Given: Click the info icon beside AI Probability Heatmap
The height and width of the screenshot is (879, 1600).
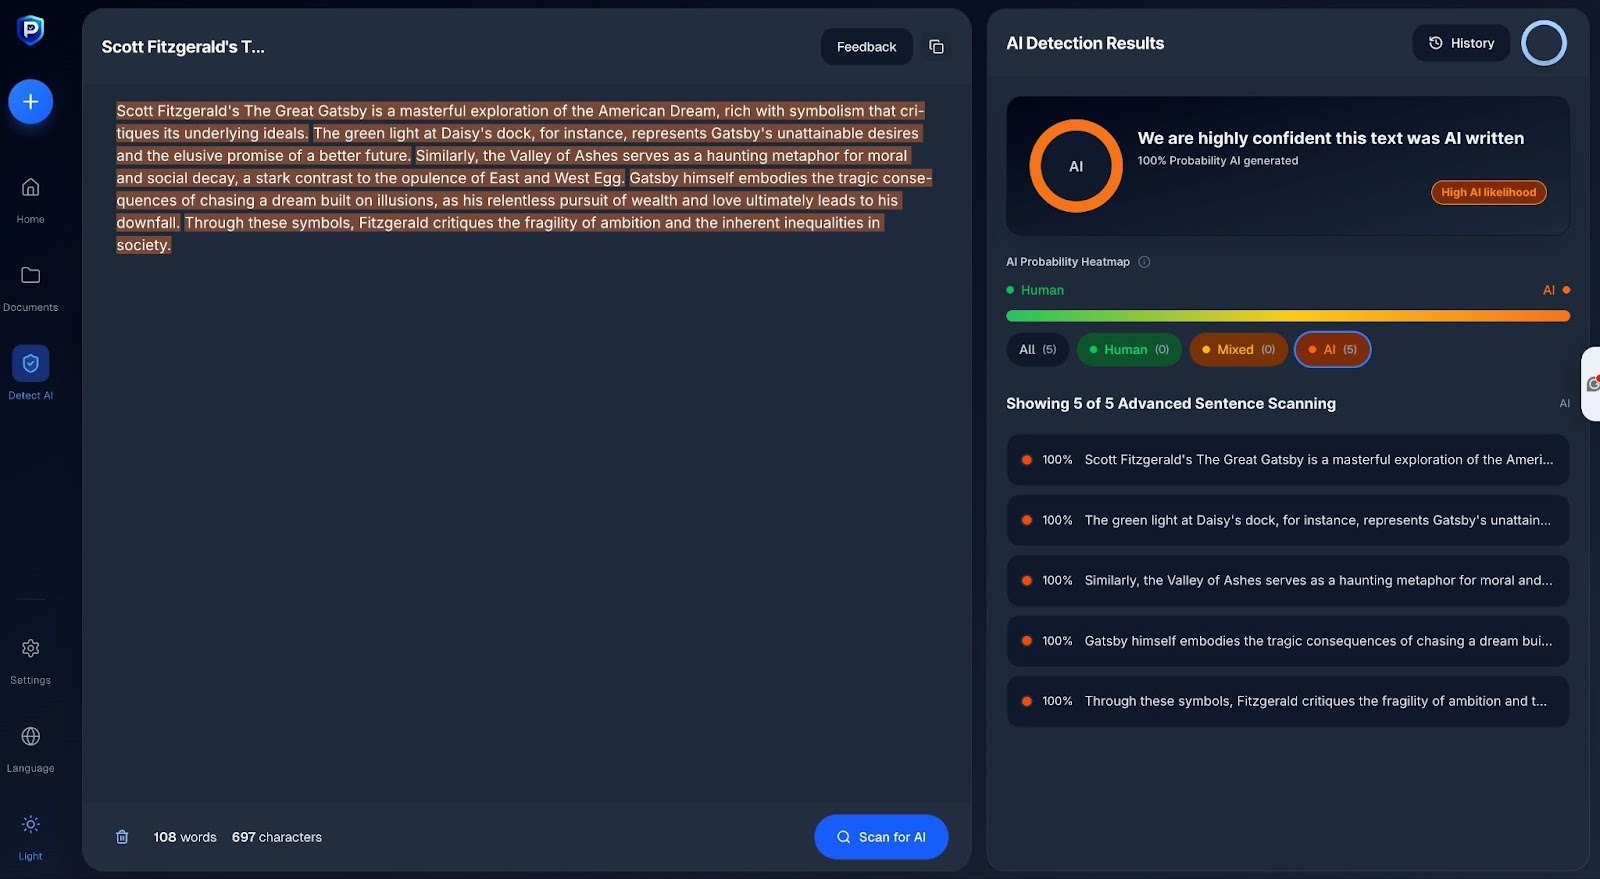Looking at the screenshot, I should (1144, 262).
